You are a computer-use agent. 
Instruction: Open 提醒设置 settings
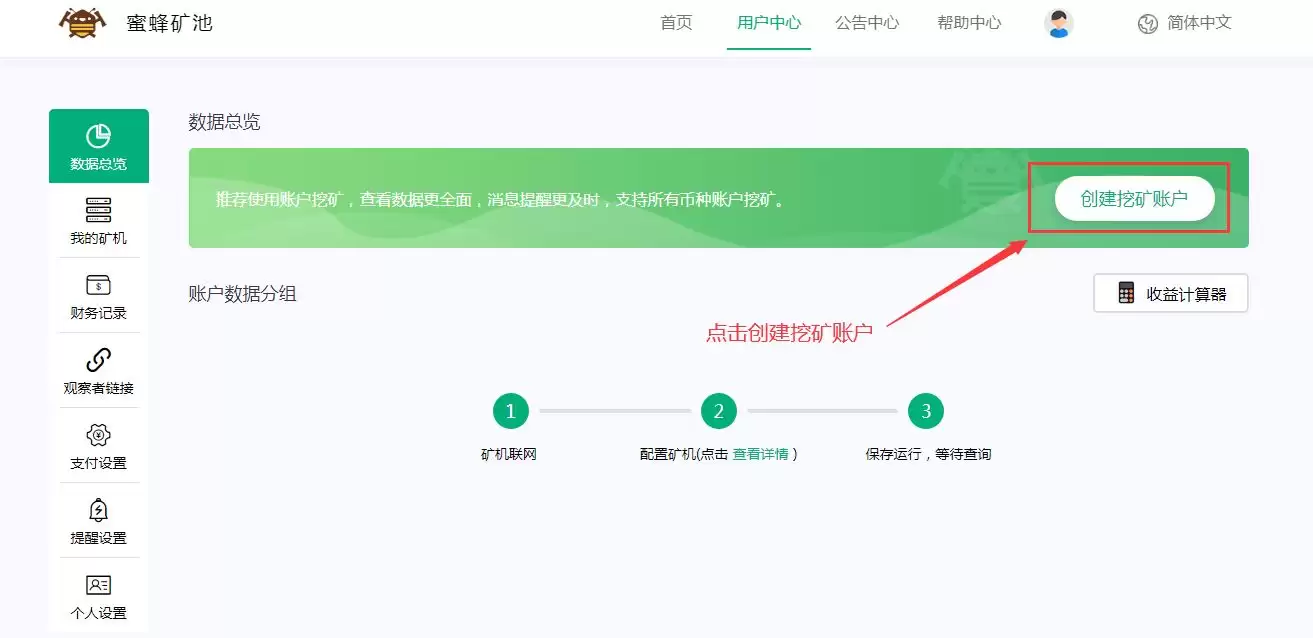(x=98, y=519)
